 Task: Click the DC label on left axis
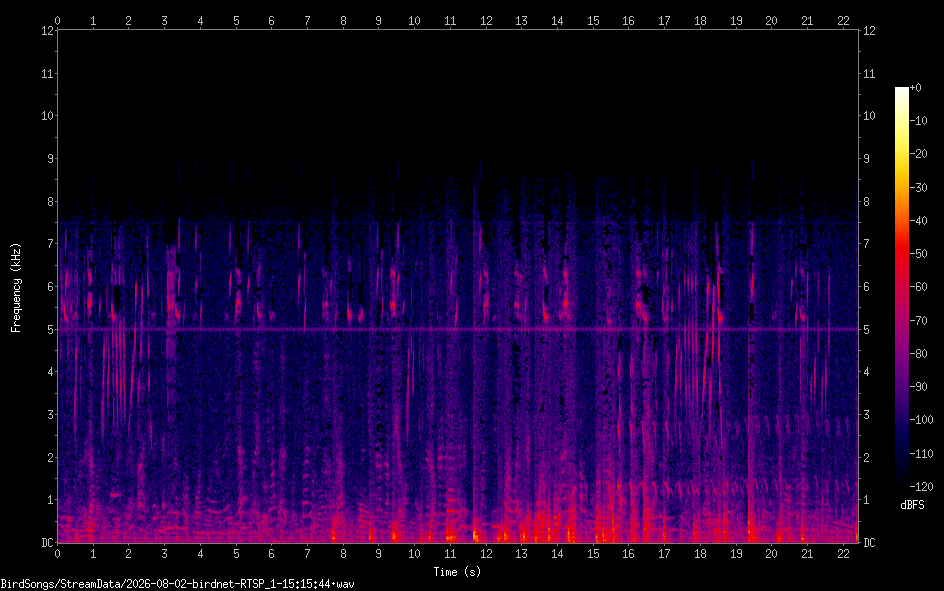tap(47, 543)
